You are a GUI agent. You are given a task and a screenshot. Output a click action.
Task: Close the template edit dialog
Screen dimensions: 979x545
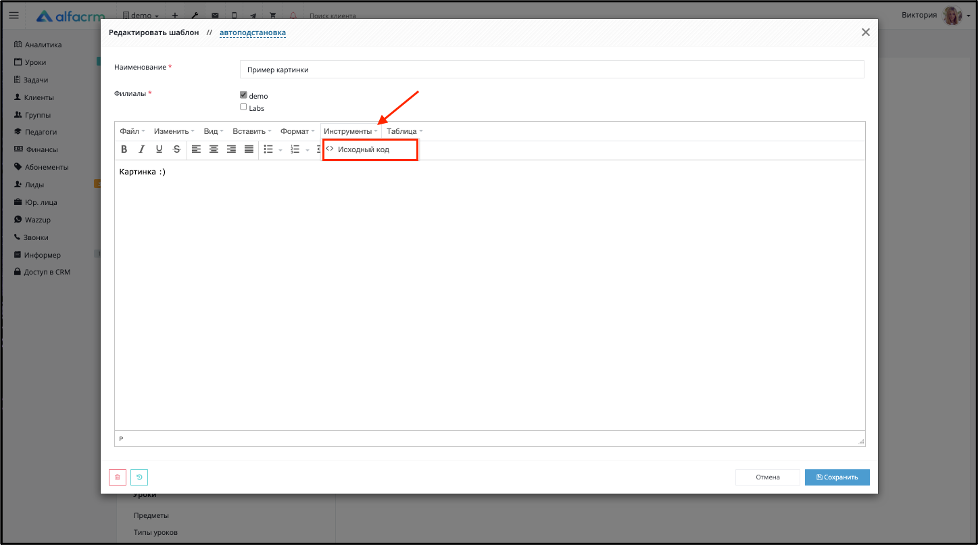(x=865, y=32)
